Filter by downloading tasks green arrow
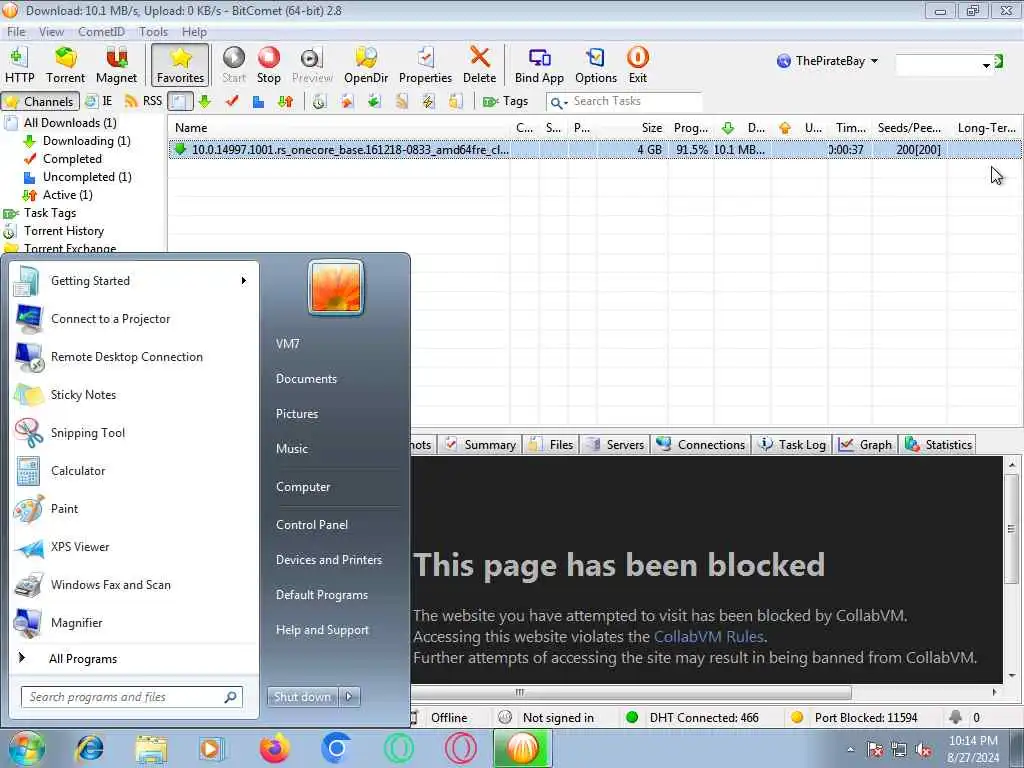Image resolution: width=1024 pixels, height=768 pixels. point(204,101)
